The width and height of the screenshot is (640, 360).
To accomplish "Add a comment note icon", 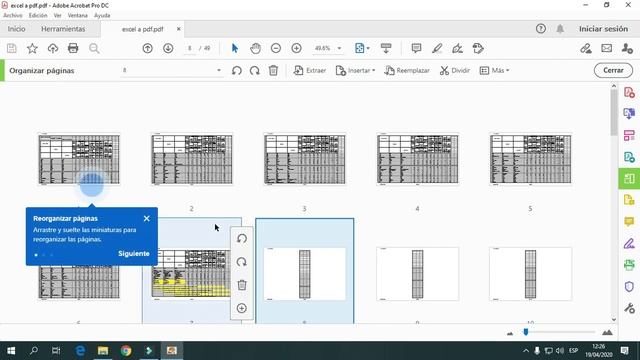I will click(x=416, y=48).
